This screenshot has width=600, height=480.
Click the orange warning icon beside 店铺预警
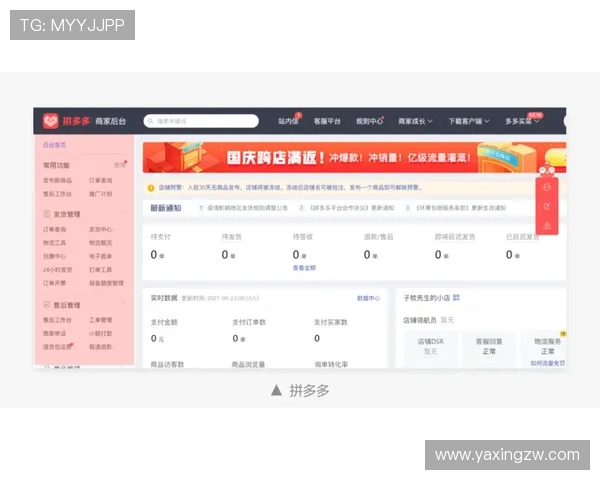(x=151, y=188)
